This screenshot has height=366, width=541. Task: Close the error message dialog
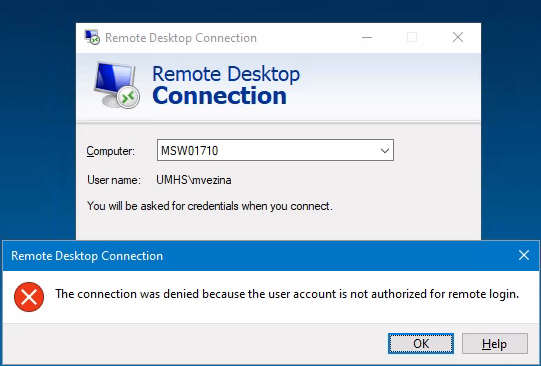524,255
